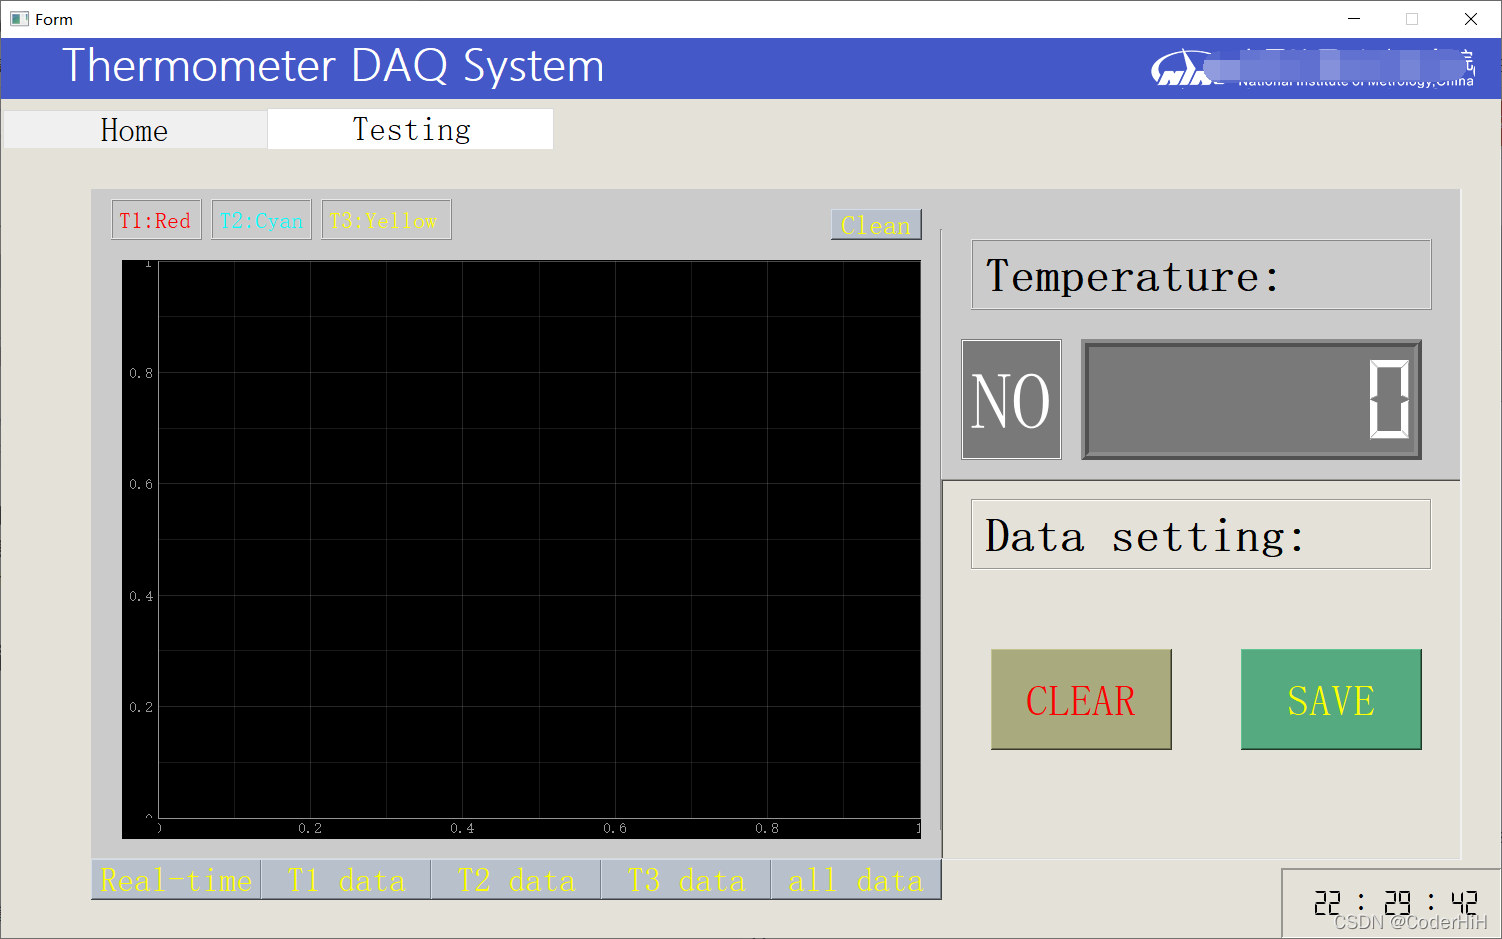Close the Form window
Image resolution: width=1502 pixels, height=939 pixels.
pyautogui.click(x=1471, y=19)
